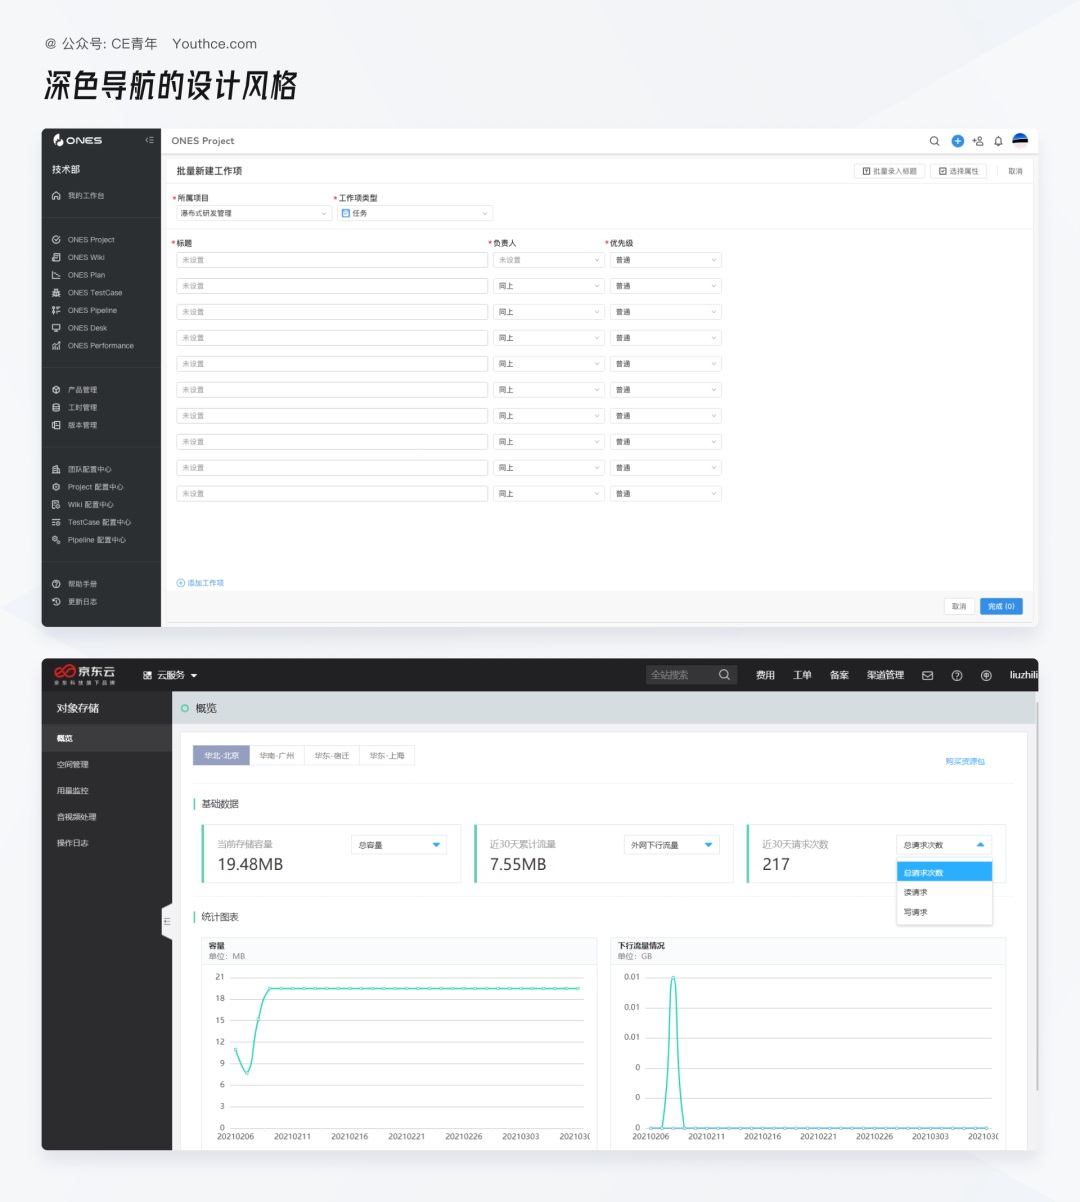
Task: Click the add member icon in ONES header
Action: [978, 141]
